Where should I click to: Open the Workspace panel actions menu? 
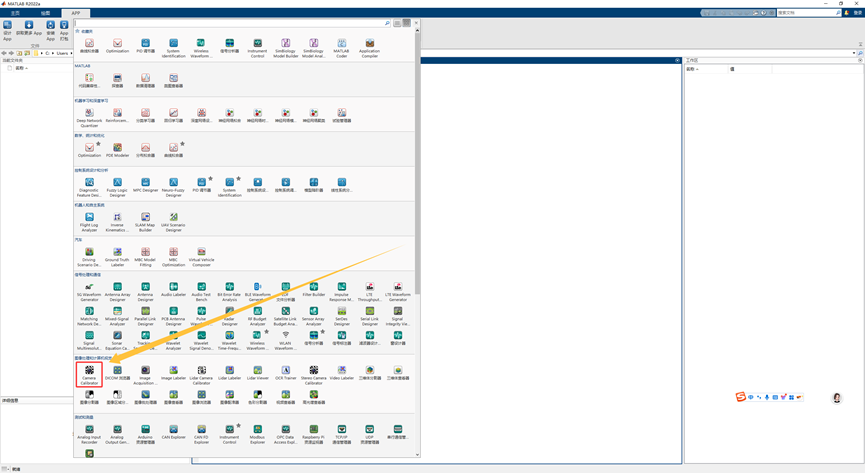[861, 60]
